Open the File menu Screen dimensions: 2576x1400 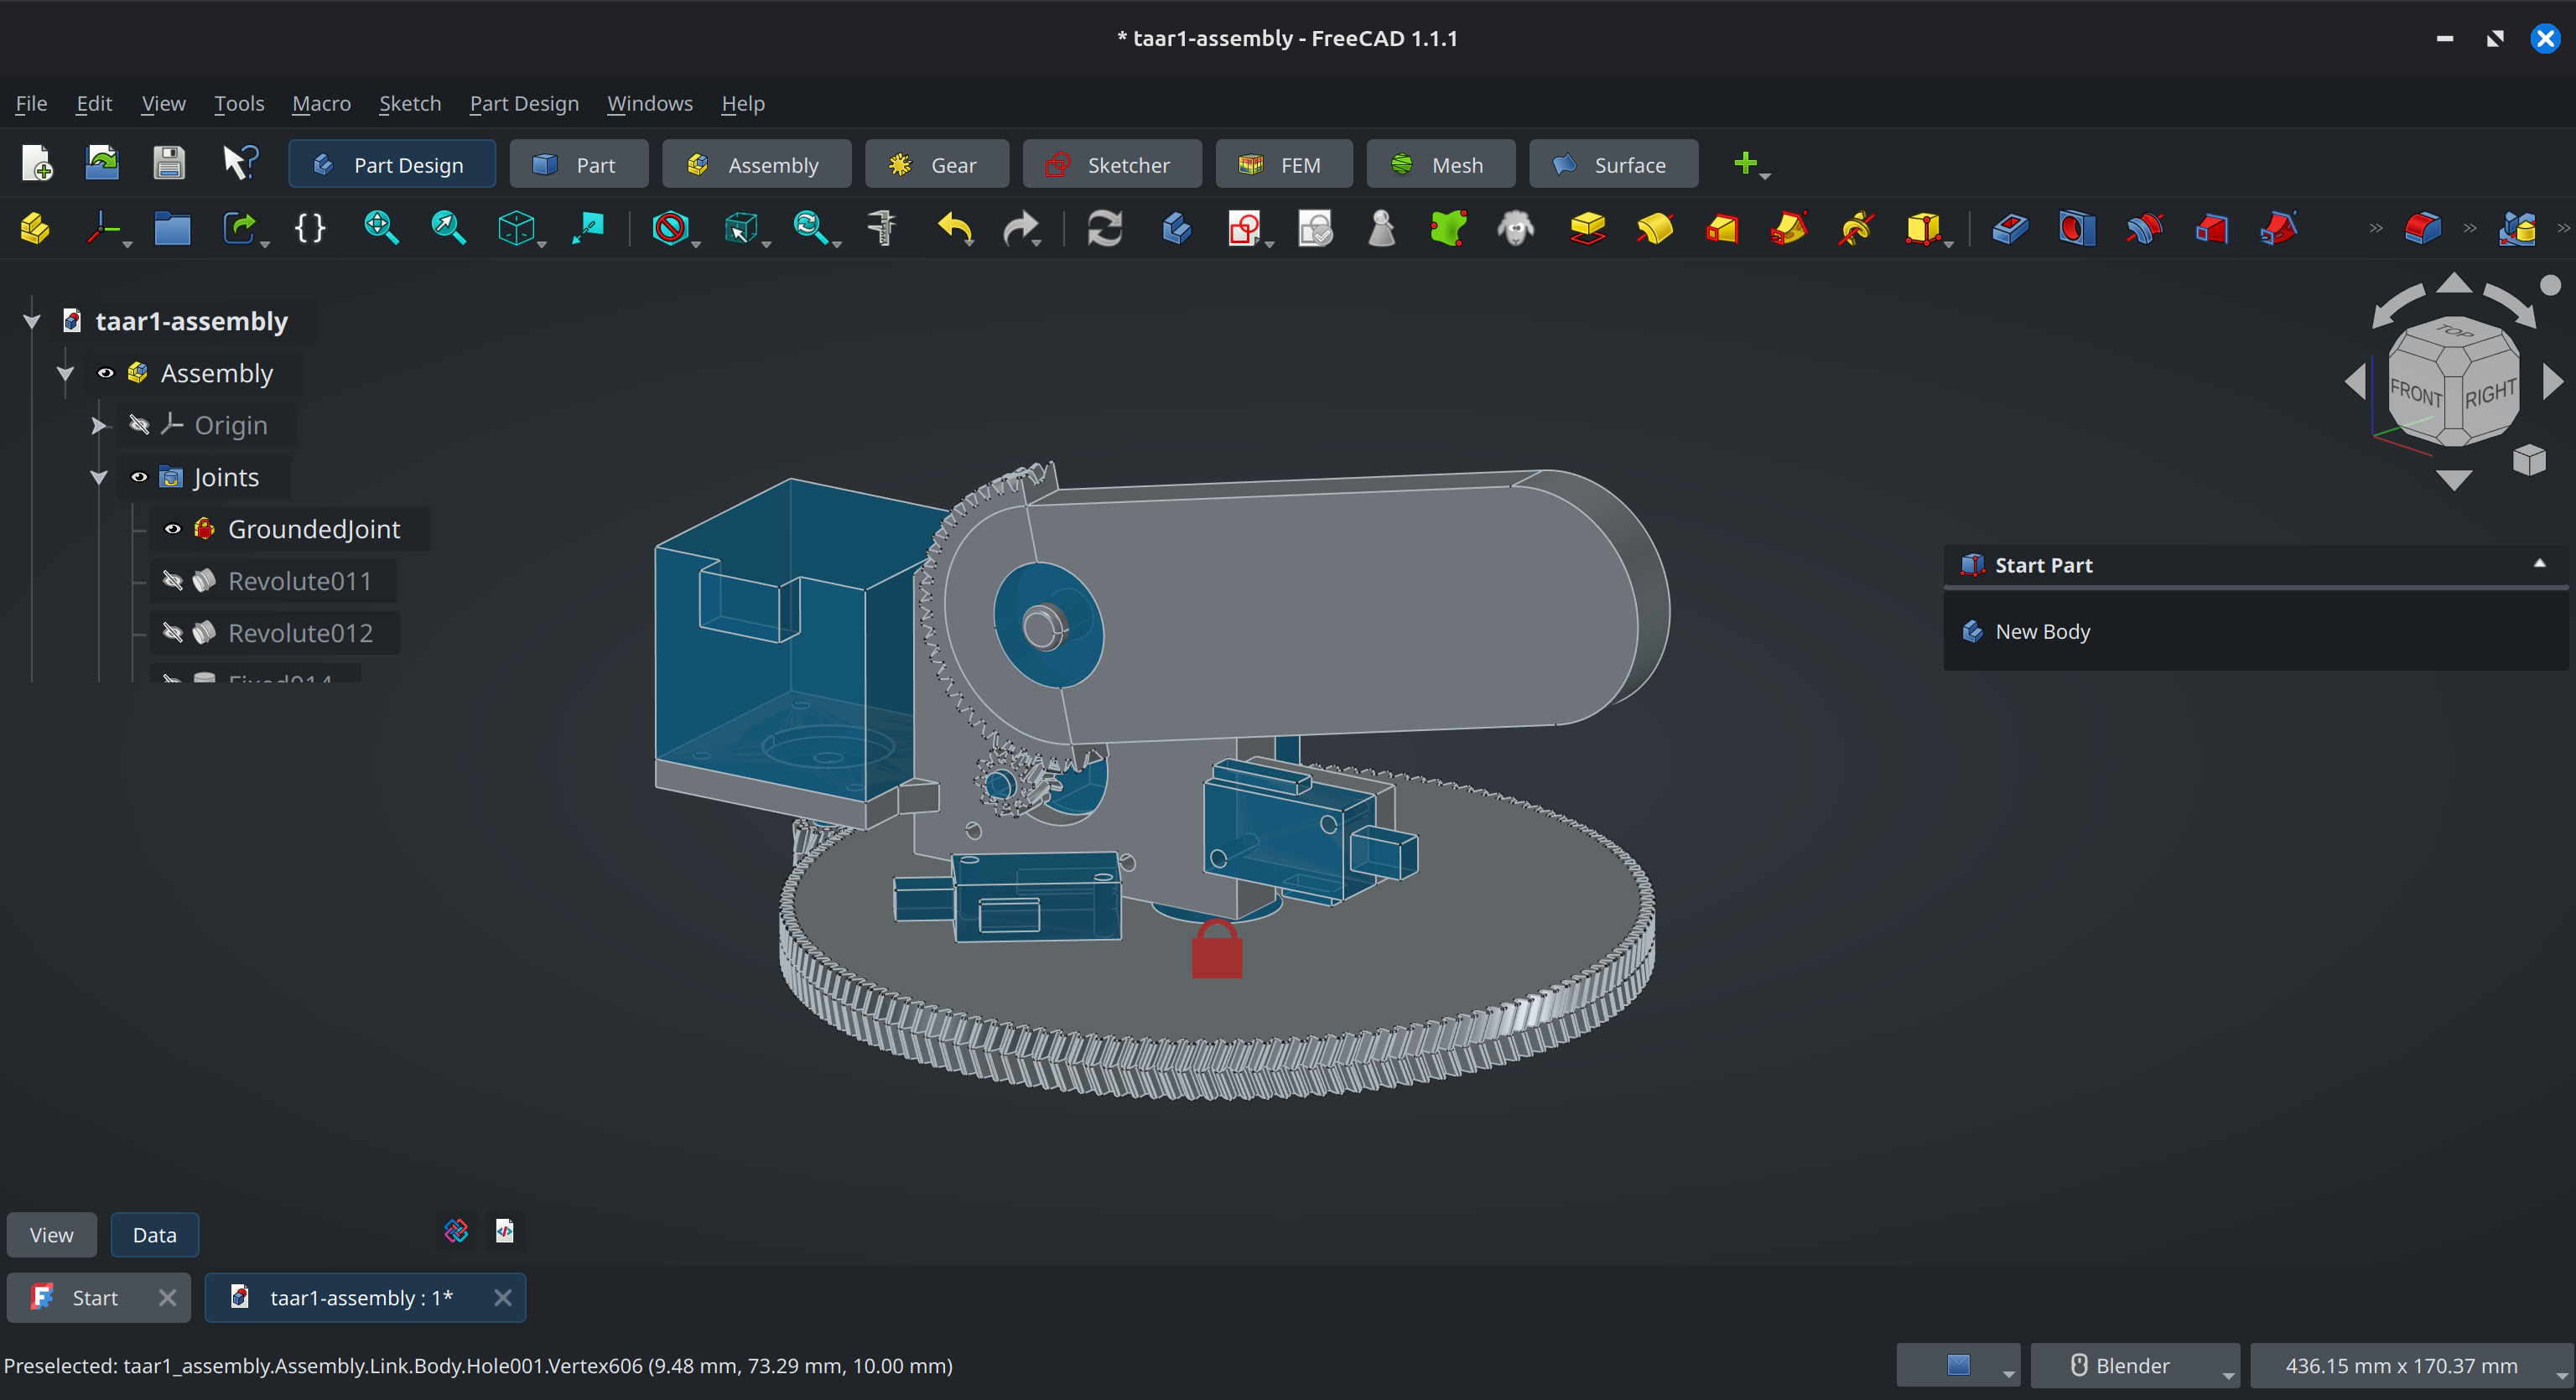coord(31,103)
